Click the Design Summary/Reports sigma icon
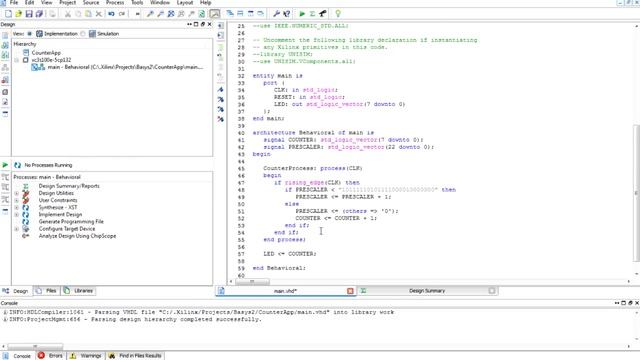This screenshot has width=640, height=360. click(26, 186)
